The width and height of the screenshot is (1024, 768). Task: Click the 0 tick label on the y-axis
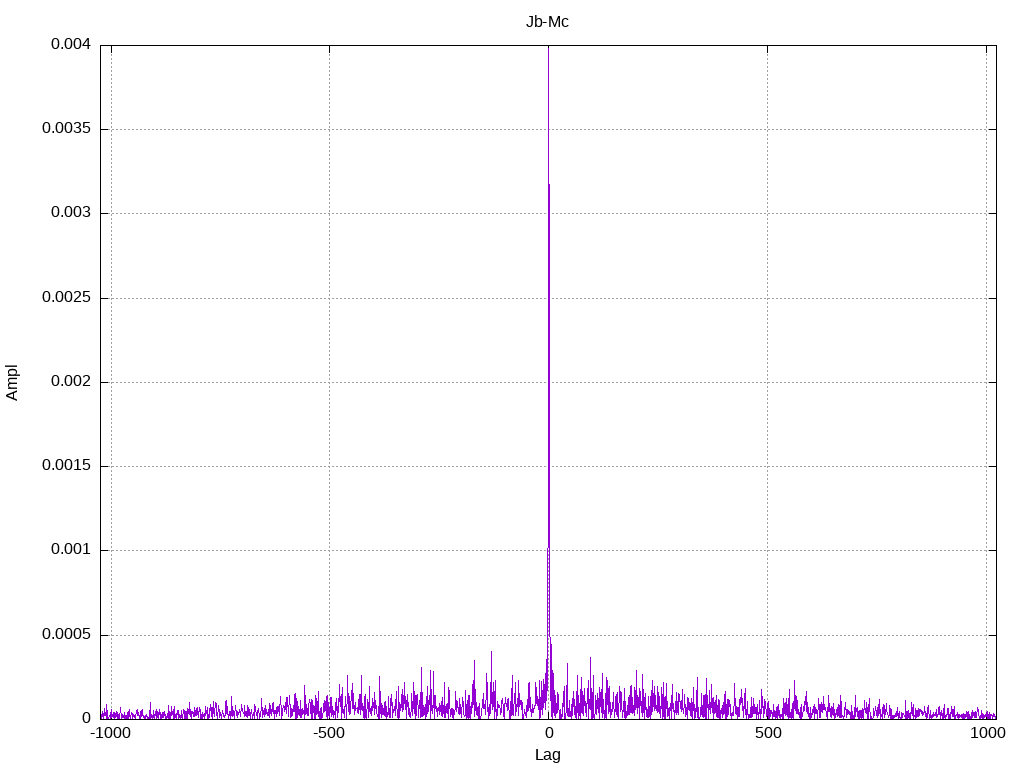(87, 718)
